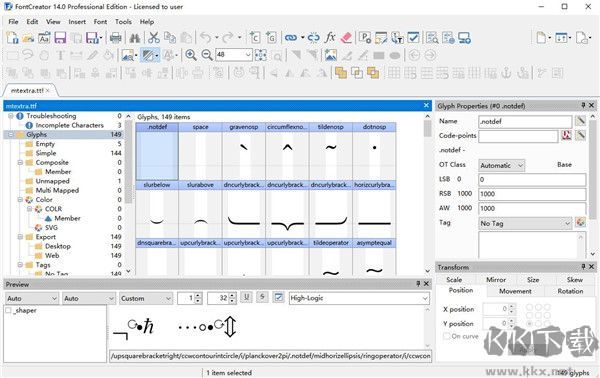The image size is (600, 378).
Task: Open the Custom dropdown in Preview
Action: click(x=146, y=298)
